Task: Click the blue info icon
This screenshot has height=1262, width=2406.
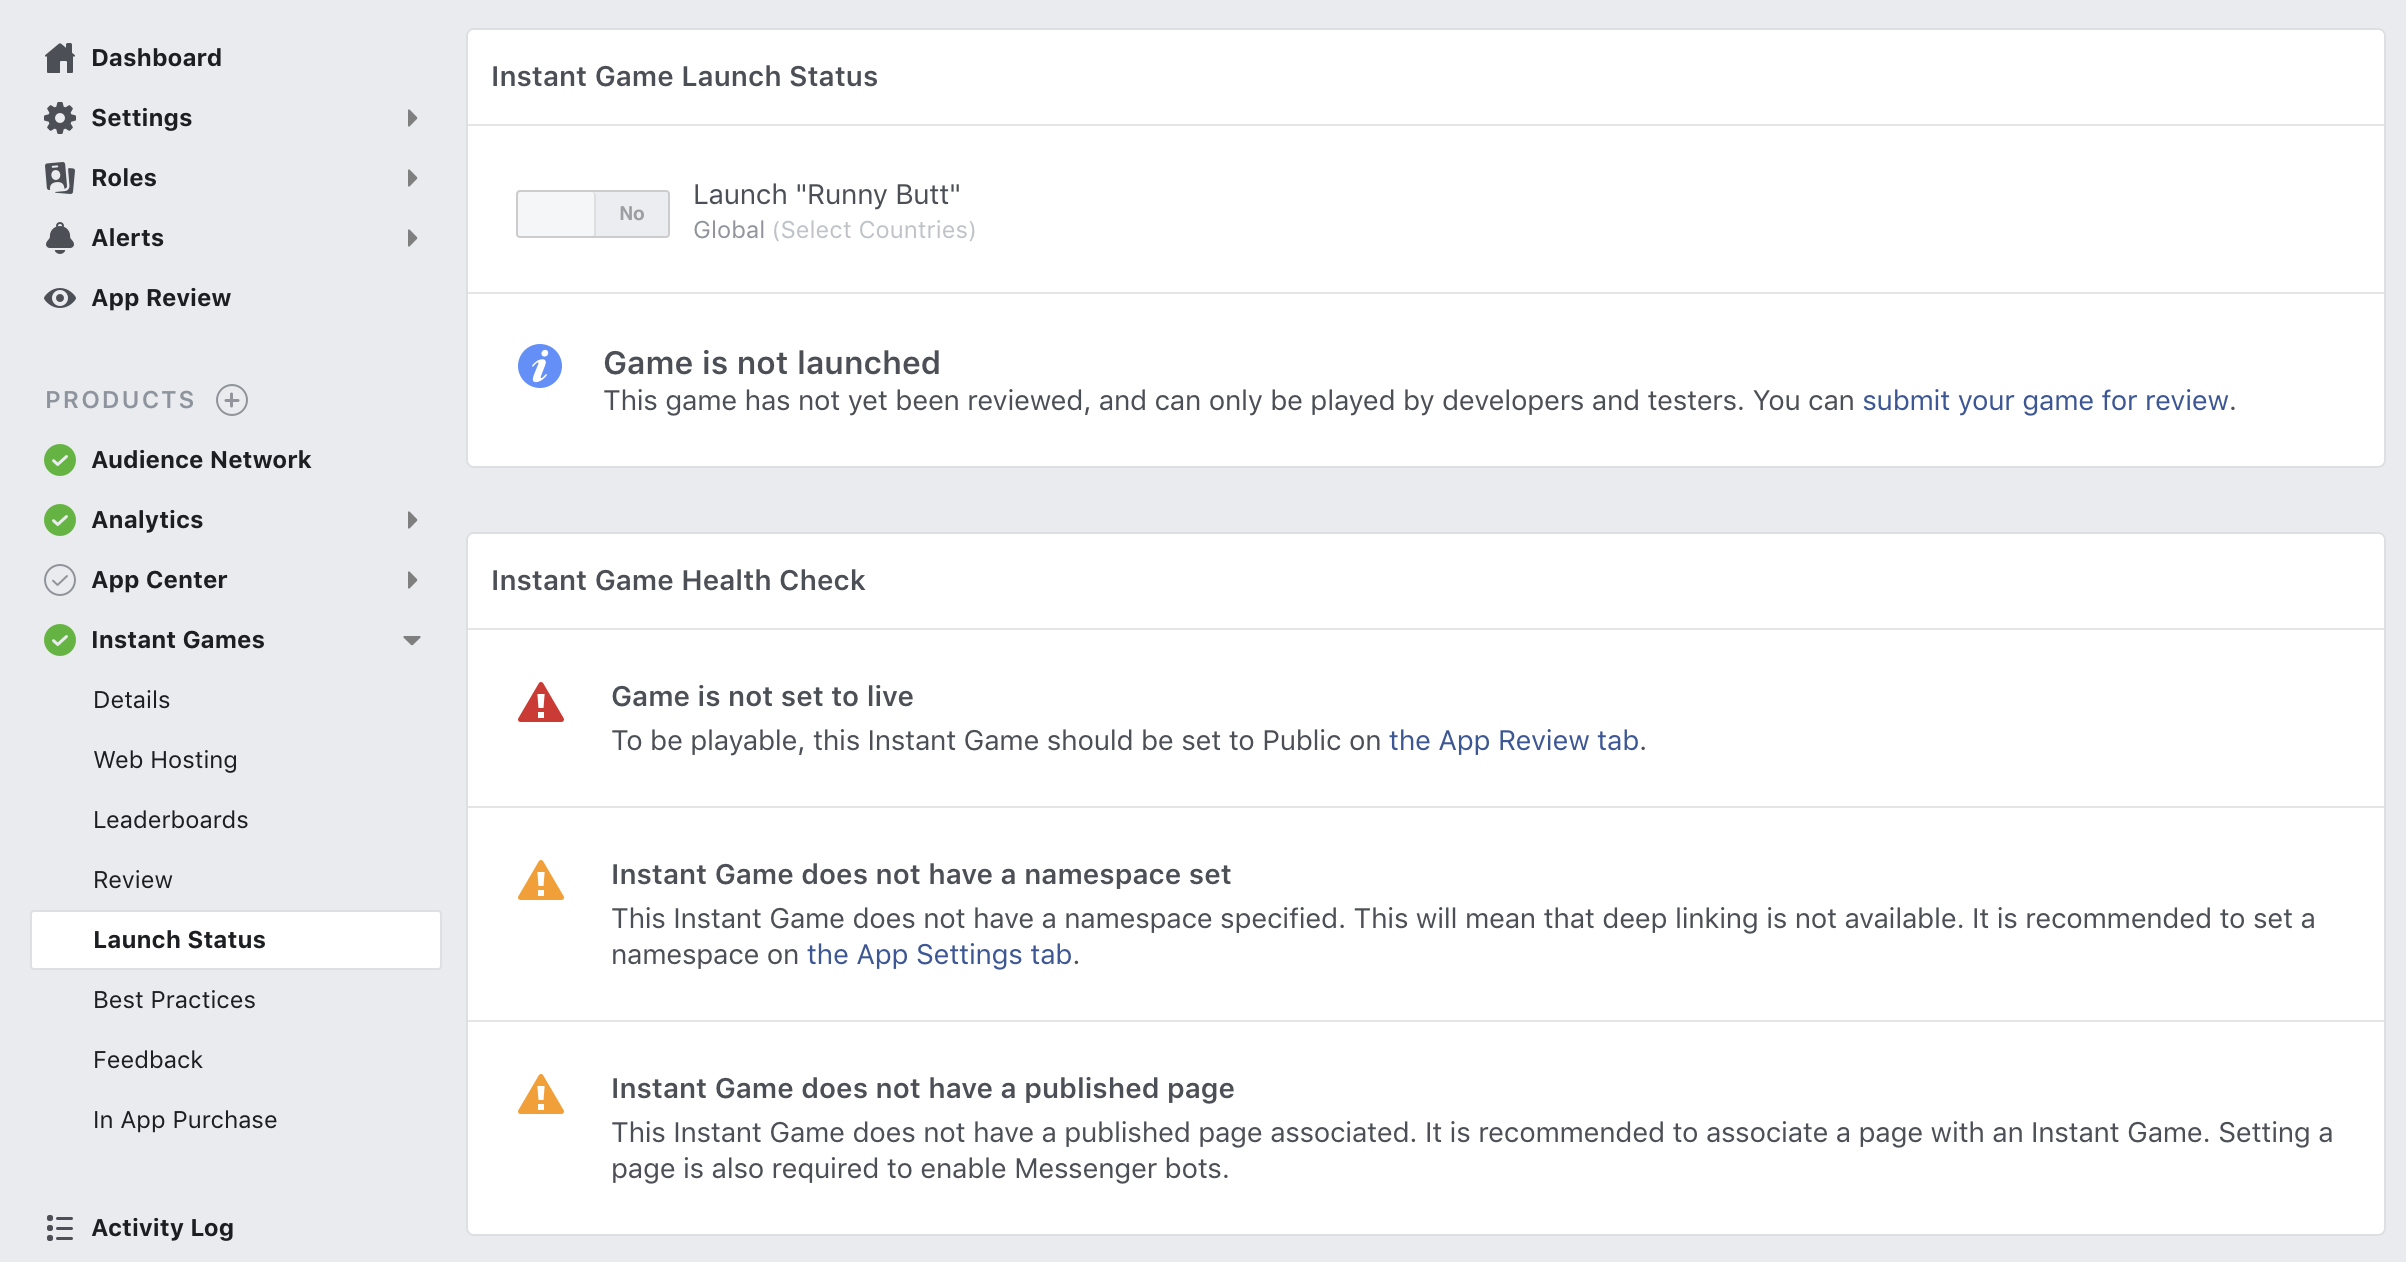Action: click(540, 366)
